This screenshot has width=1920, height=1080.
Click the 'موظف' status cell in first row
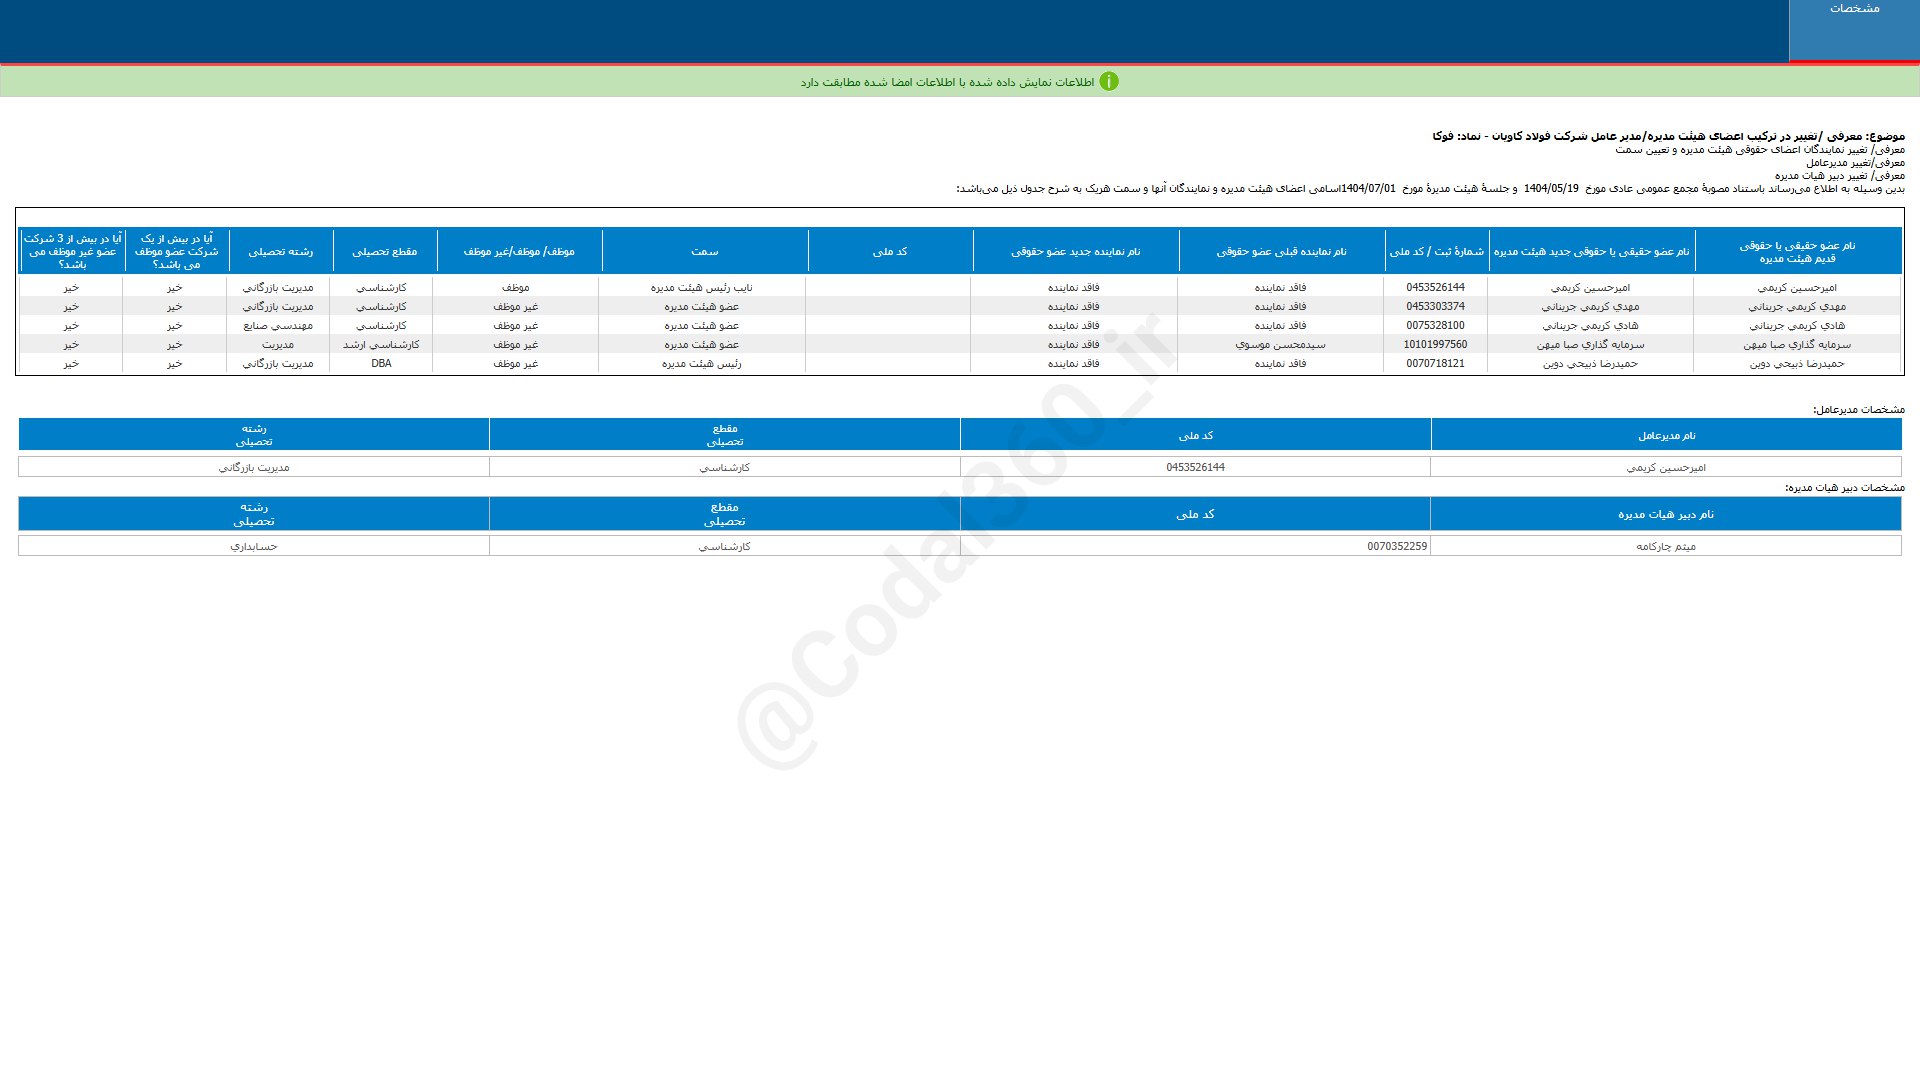click(x=515, y=288)
